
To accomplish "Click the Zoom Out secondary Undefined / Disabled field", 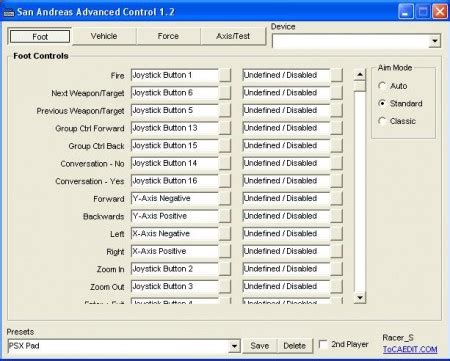I will [286, 287].
